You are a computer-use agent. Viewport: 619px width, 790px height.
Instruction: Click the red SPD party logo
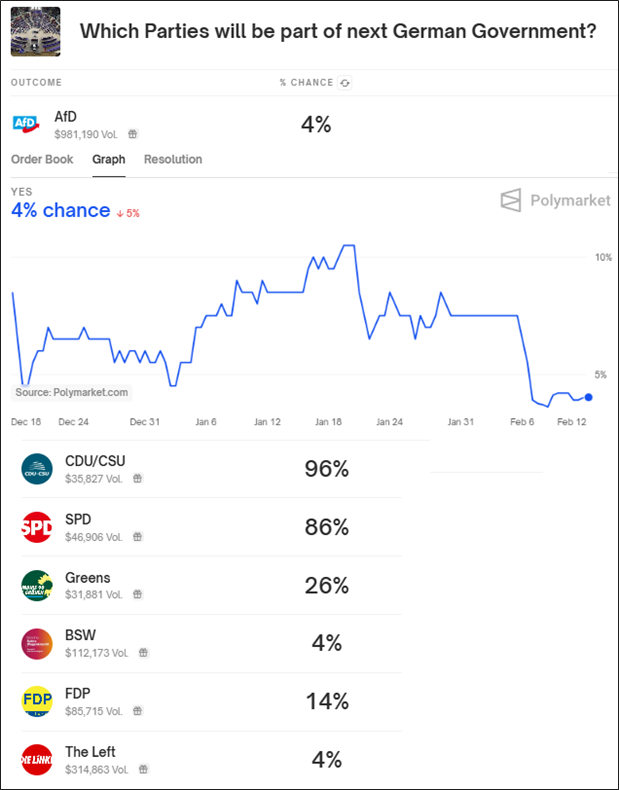coord(36,527)
